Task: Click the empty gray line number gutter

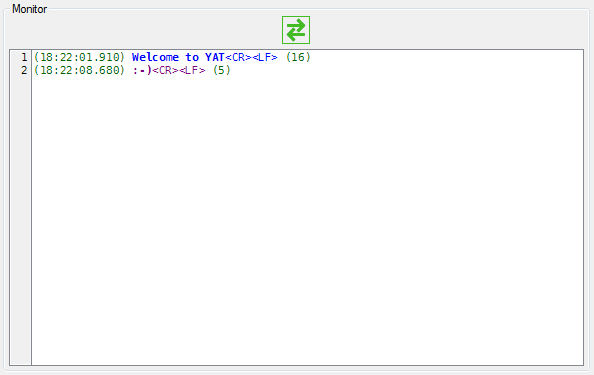Action: (20, 220)
